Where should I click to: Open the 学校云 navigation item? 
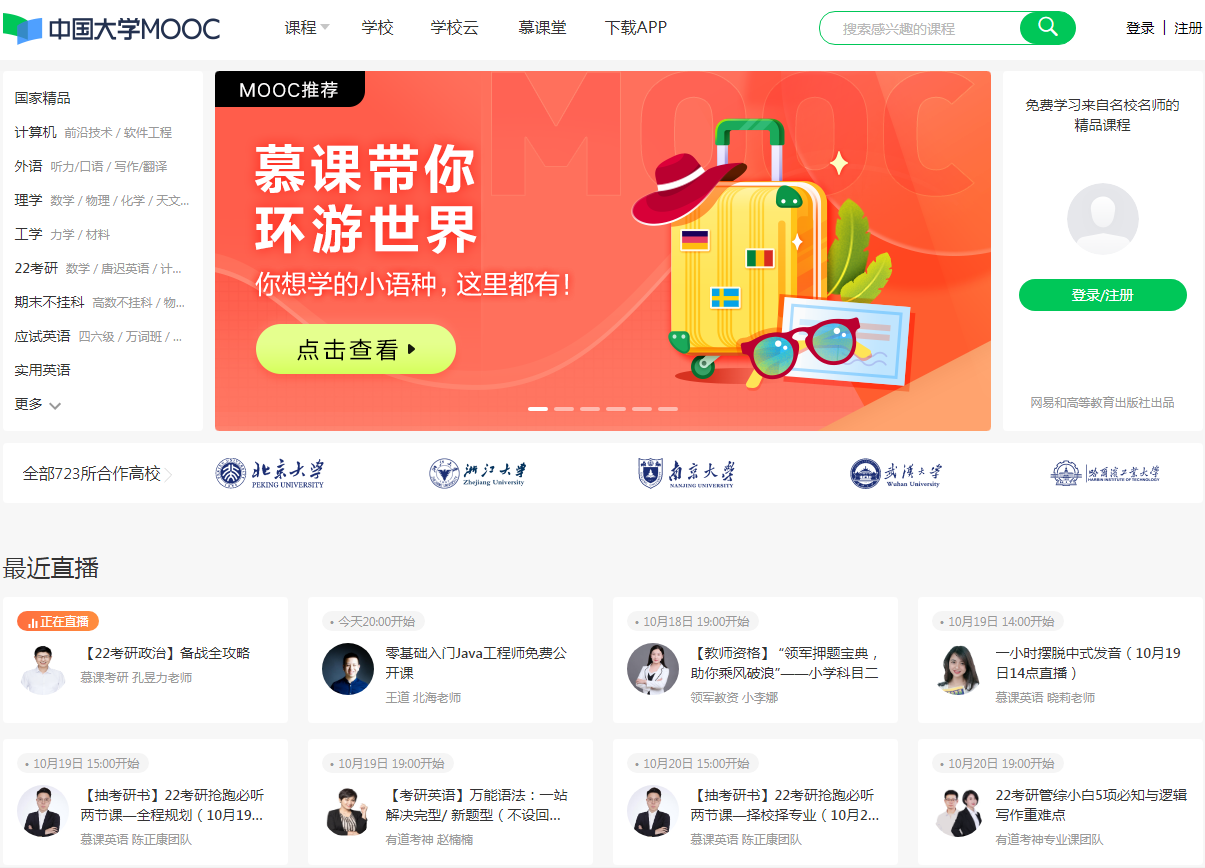click(x=455, y=28)
